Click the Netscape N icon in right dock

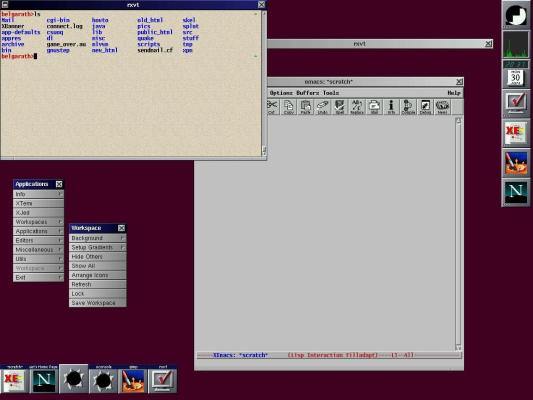516,192
